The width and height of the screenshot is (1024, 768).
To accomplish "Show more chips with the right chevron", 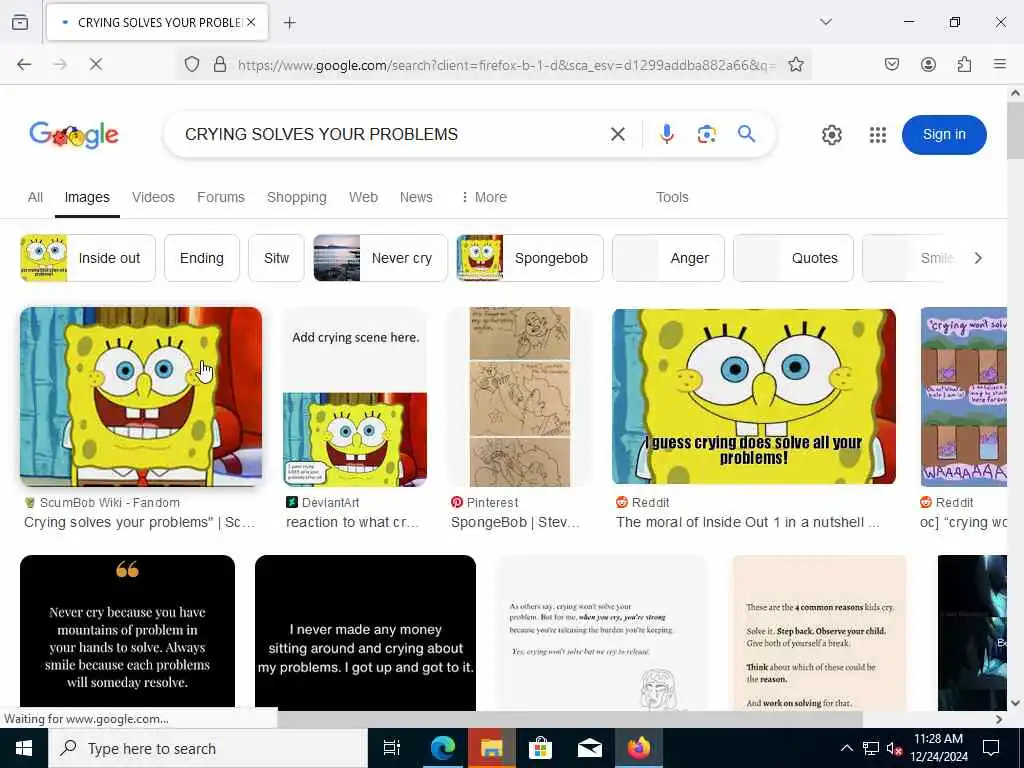I will [x=978, y=258].
